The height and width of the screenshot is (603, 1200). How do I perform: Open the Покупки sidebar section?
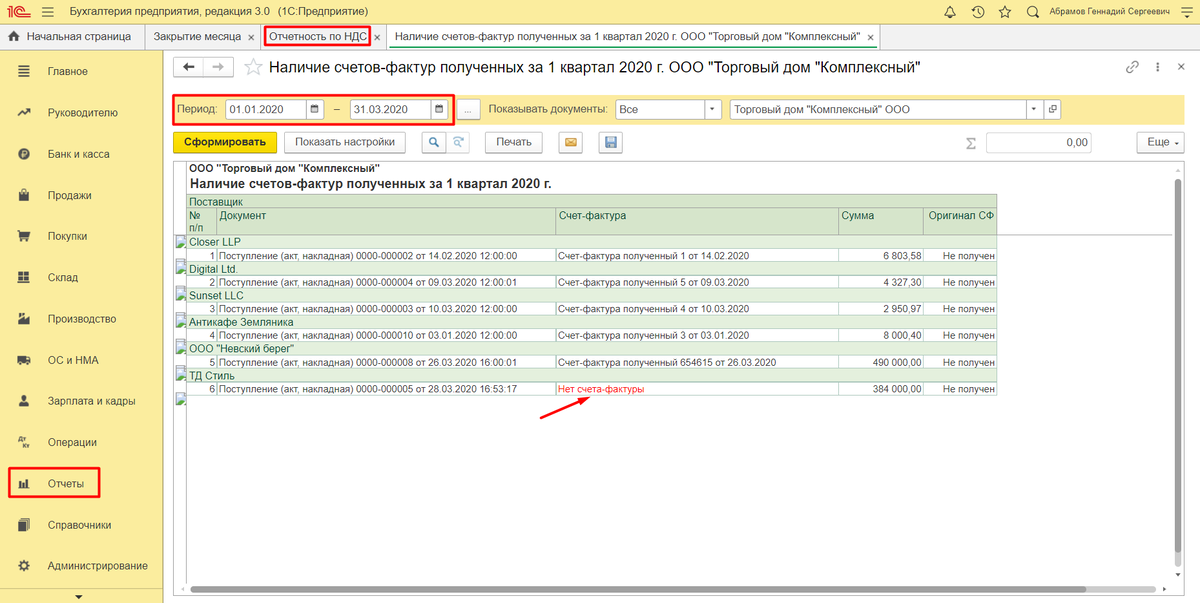(68, 236)
